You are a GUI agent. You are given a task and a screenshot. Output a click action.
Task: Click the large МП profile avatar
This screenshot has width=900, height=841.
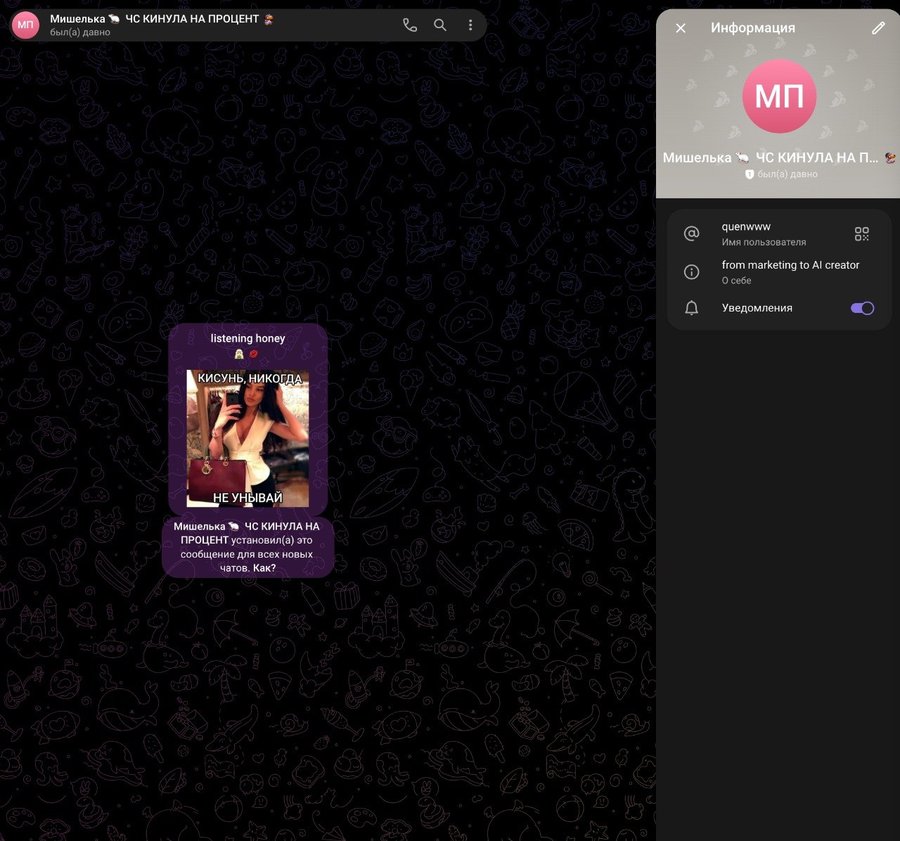pos(779,96)
